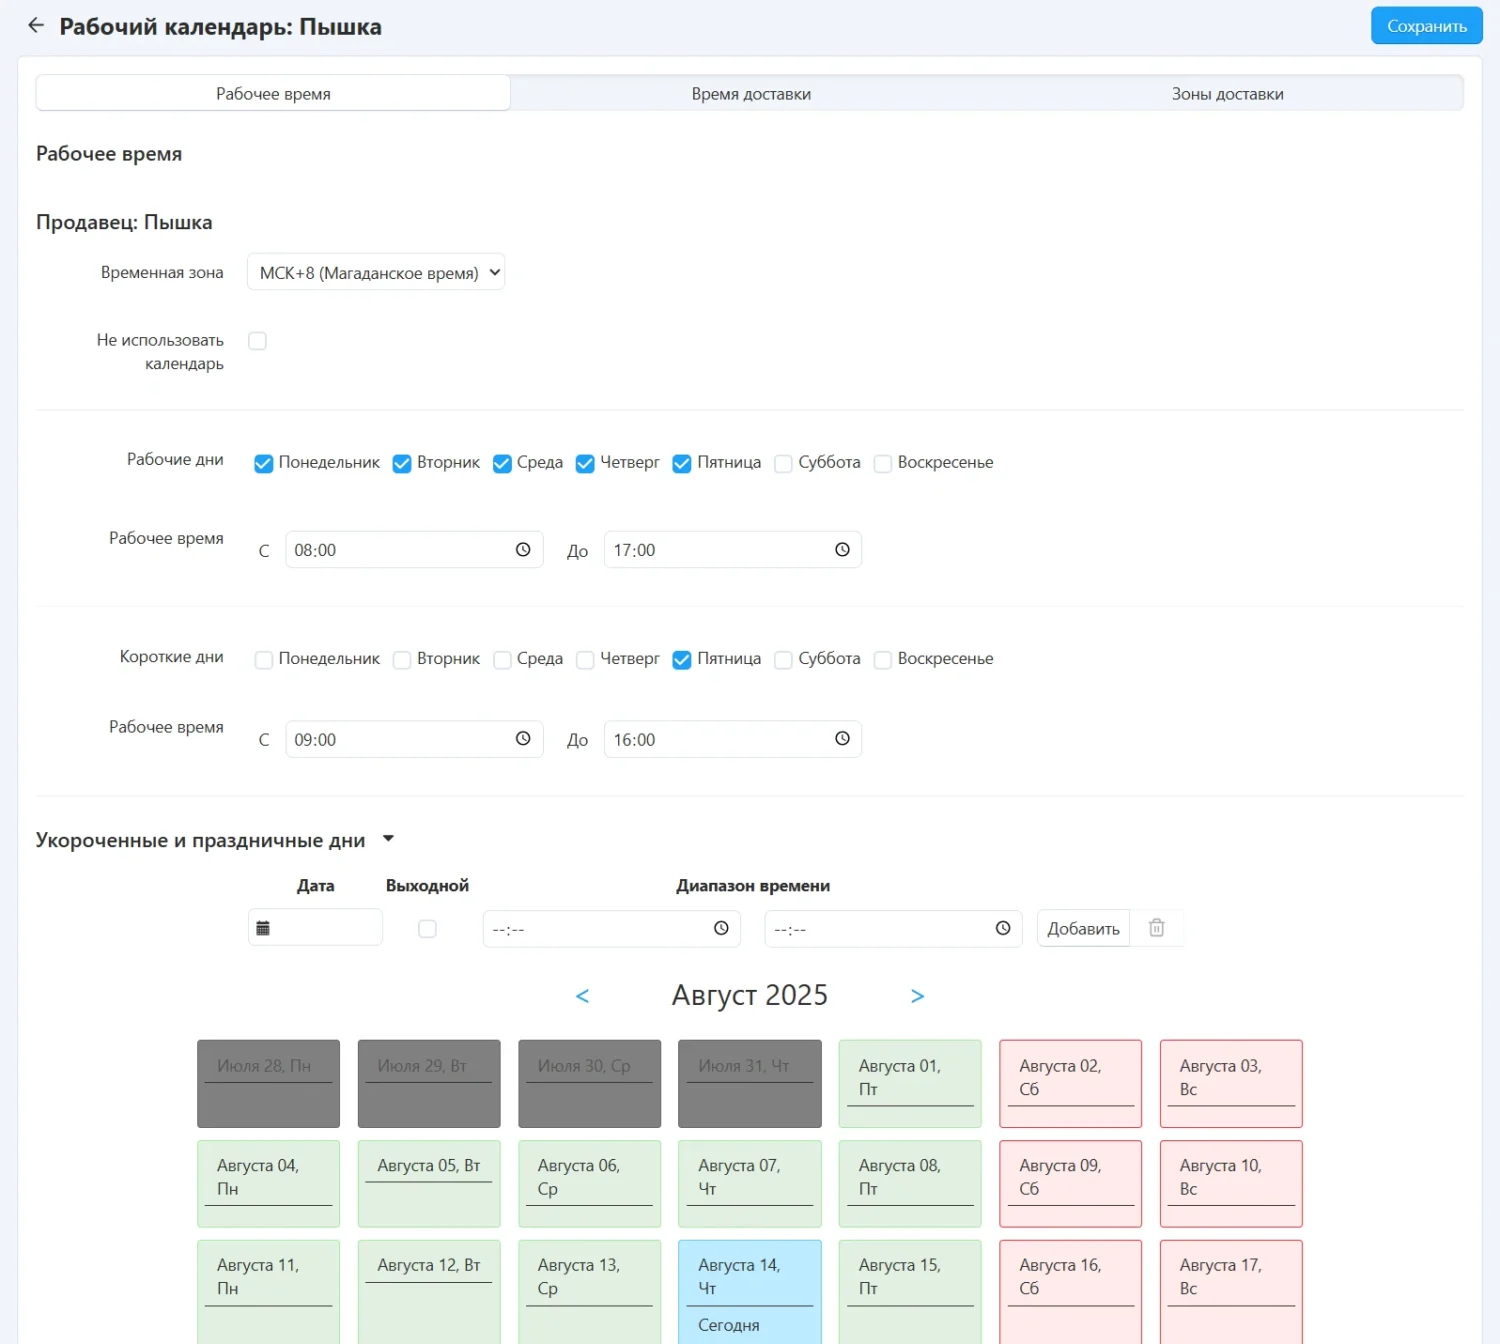Go to previous month with left arrow

pyautogui.click(x=583, y=996)
